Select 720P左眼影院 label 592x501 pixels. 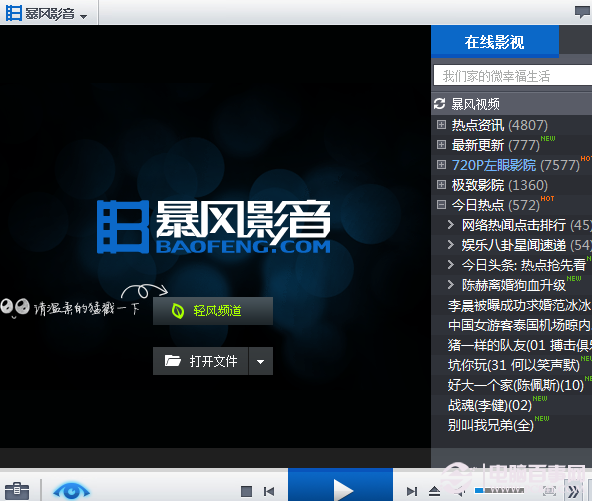tap(494, 165)
